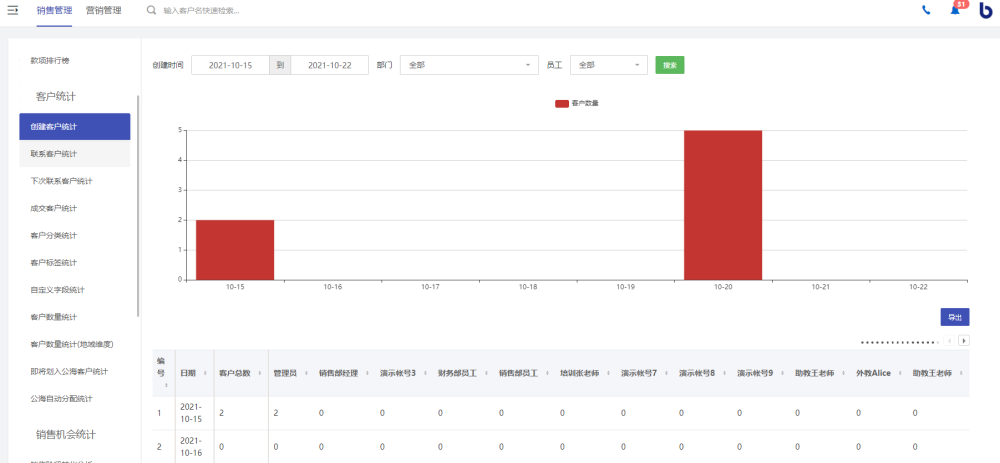Image resolution: width=1000 pixels, height=463 pixels.
Task: Click the blue brand logo icon at top right
Action: point(985,10)
